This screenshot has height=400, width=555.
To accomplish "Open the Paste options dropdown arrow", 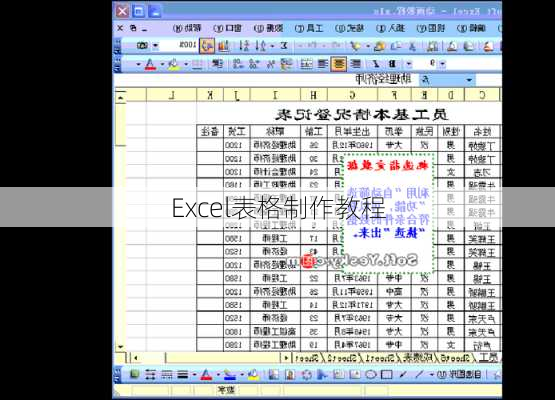I will pos(368,46).
